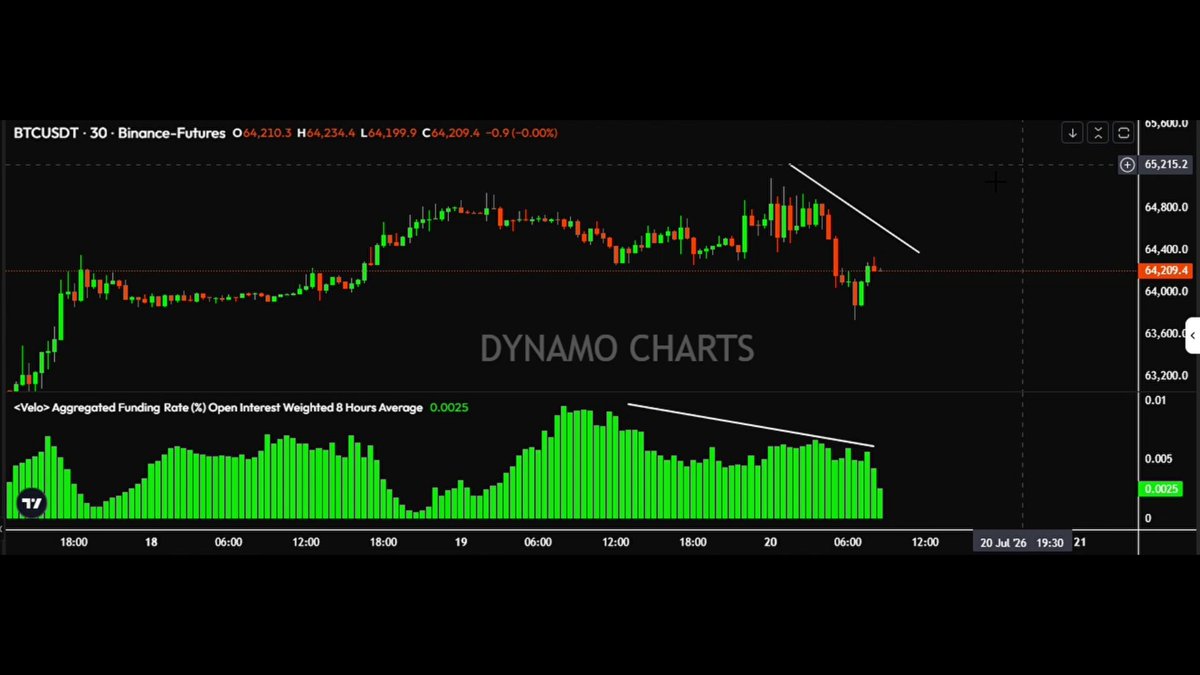Click the 64,000.0 price axis label
1200x675 pixels.
point(1166,291)
